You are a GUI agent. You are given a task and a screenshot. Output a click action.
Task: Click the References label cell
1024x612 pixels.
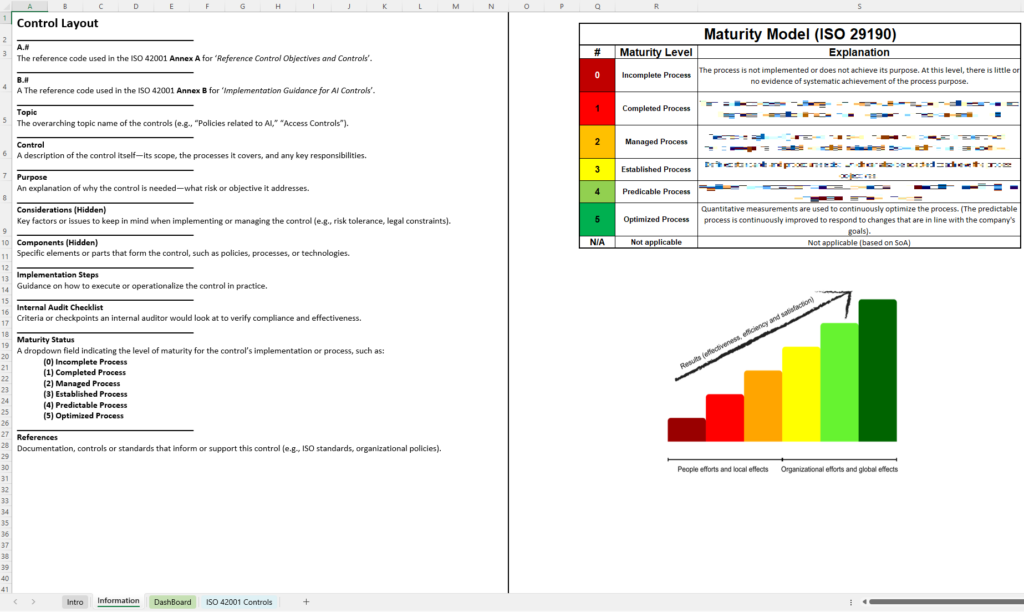[x=37, y=437]
